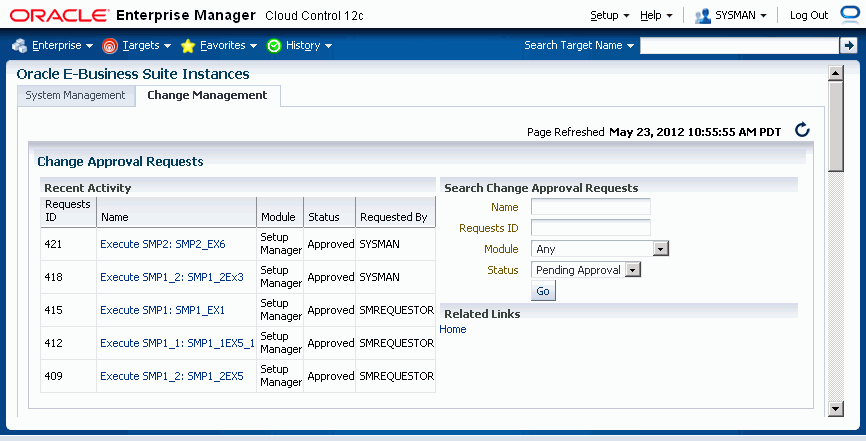The height and width of the screenshot is (441, 866).
Task: Open request Execute SMP1_1: SMP1_1EX5_1
Action: click(177, 343)
